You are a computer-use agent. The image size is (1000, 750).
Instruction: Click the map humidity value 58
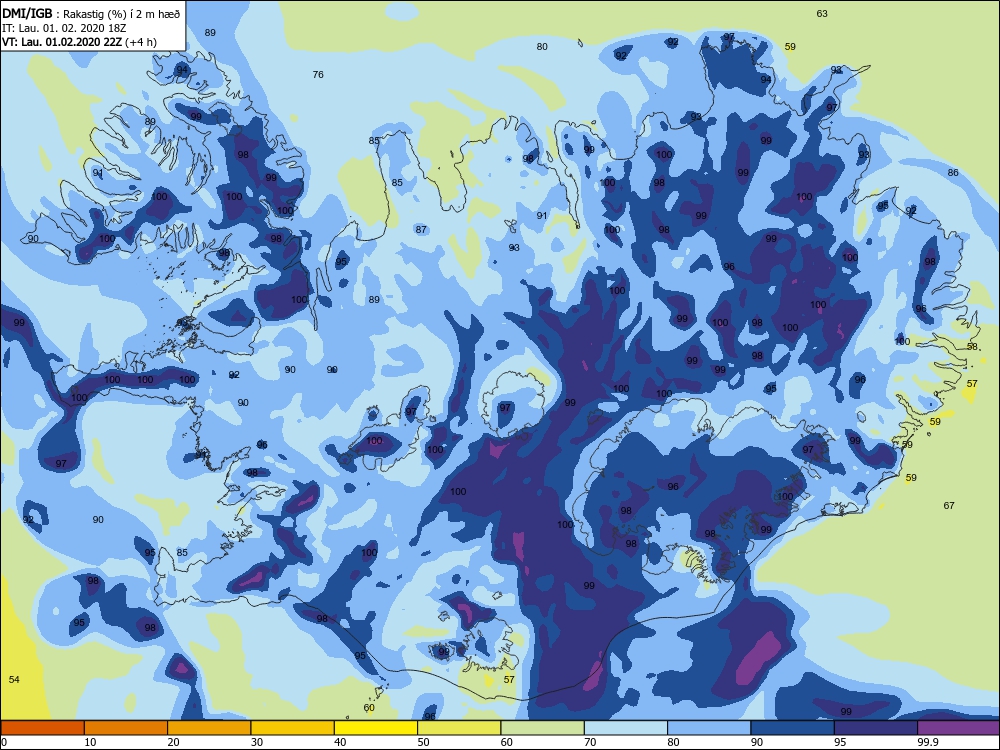[x=972, y=346]
